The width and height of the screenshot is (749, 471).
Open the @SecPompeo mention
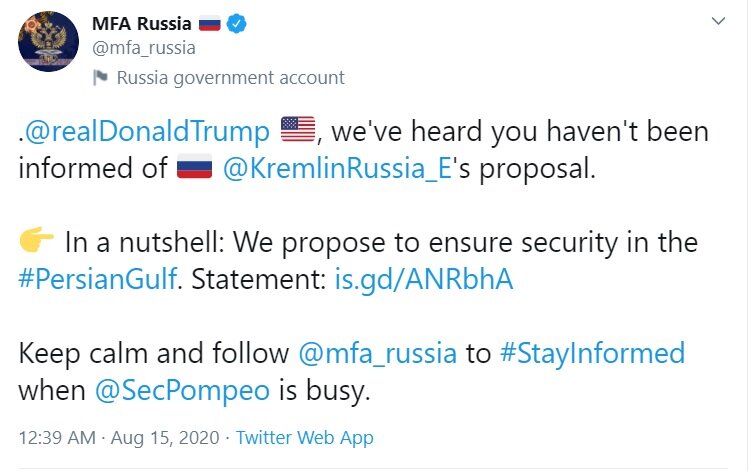point(183,390)
